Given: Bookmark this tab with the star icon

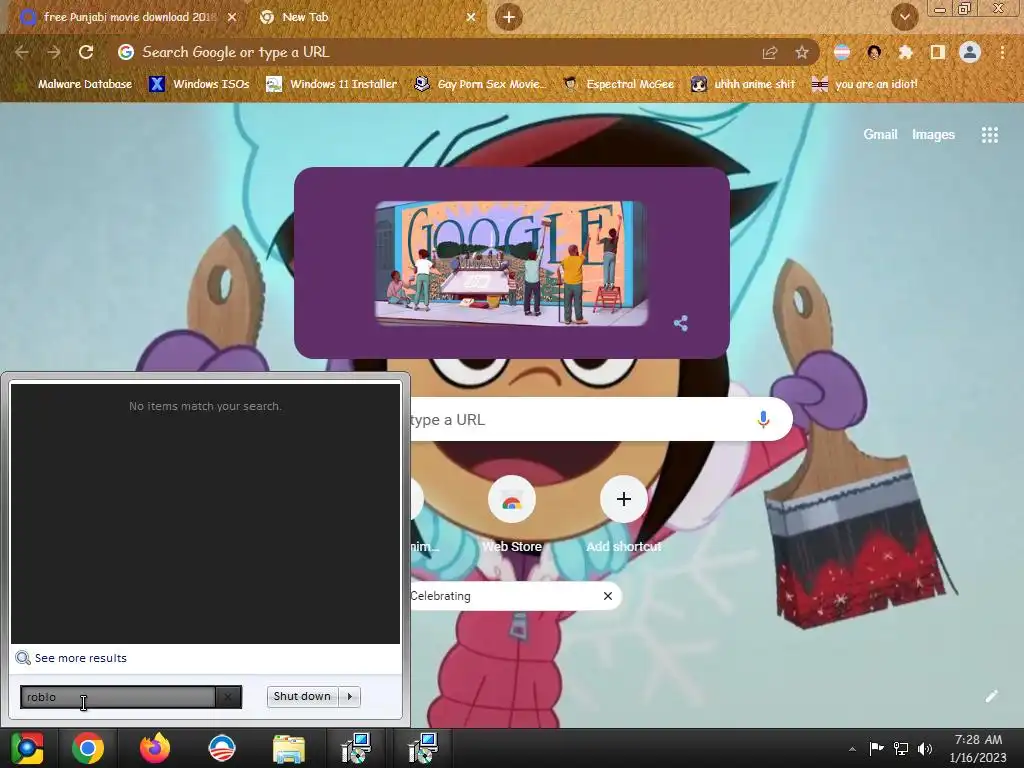Looking at the screenshot, I should [802, 52].
